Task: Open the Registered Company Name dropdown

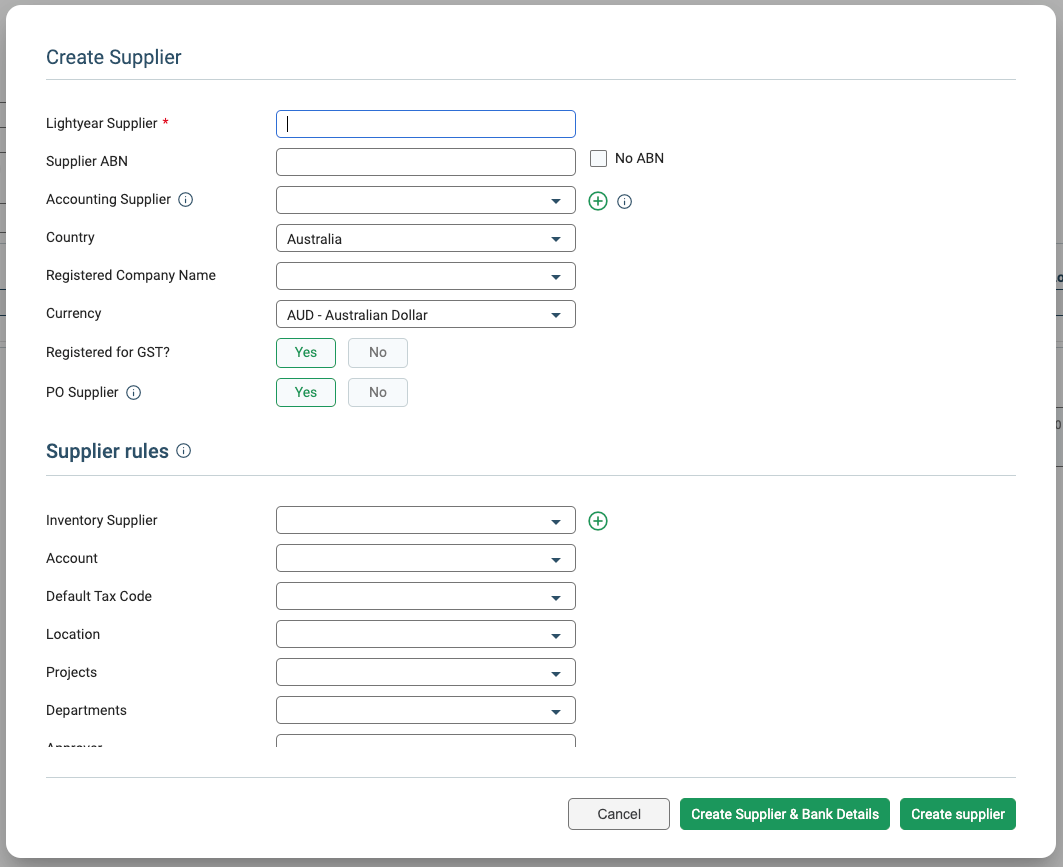Action: pyautogui.click(x=426, y=276)
